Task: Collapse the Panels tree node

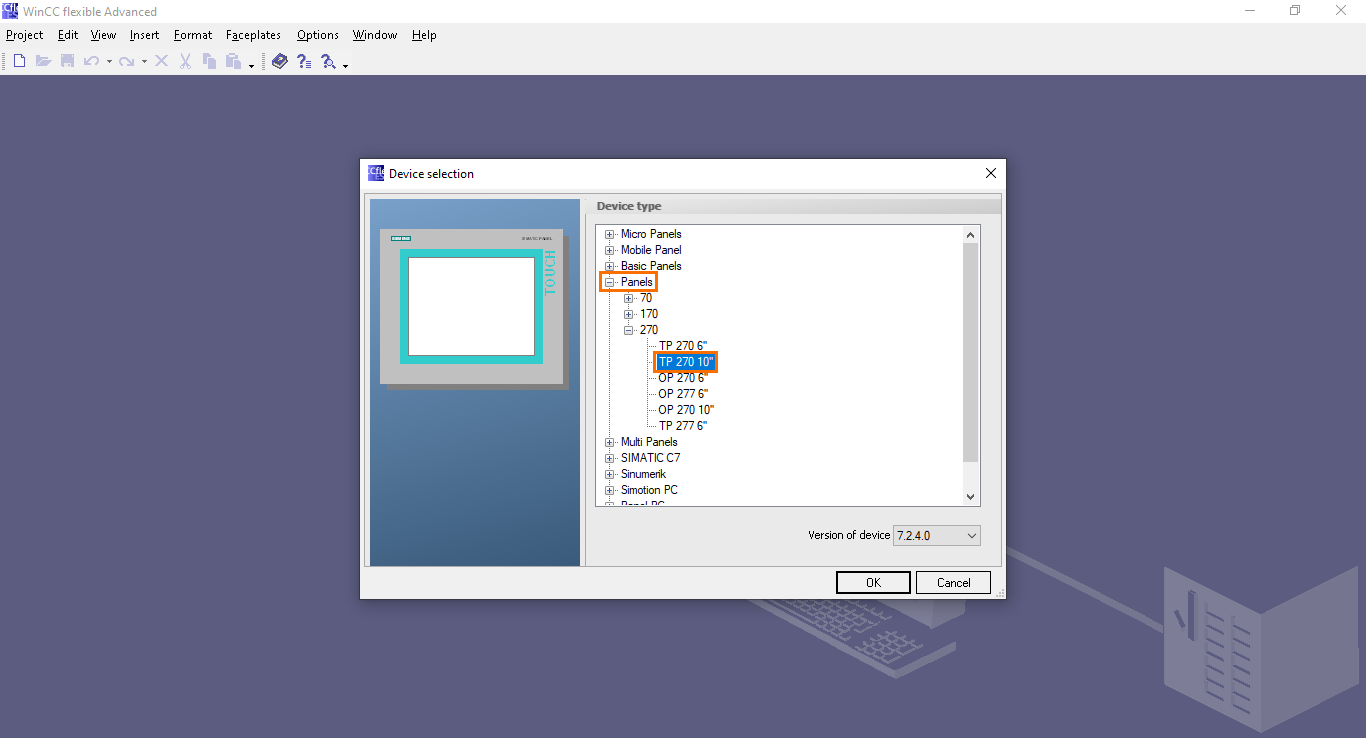Action: tap(610, 282)
